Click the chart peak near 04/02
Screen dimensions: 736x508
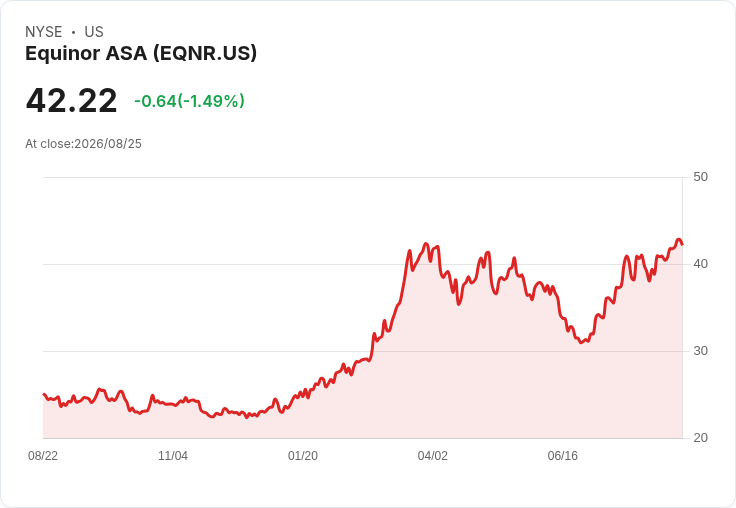[x=426, y=243]
